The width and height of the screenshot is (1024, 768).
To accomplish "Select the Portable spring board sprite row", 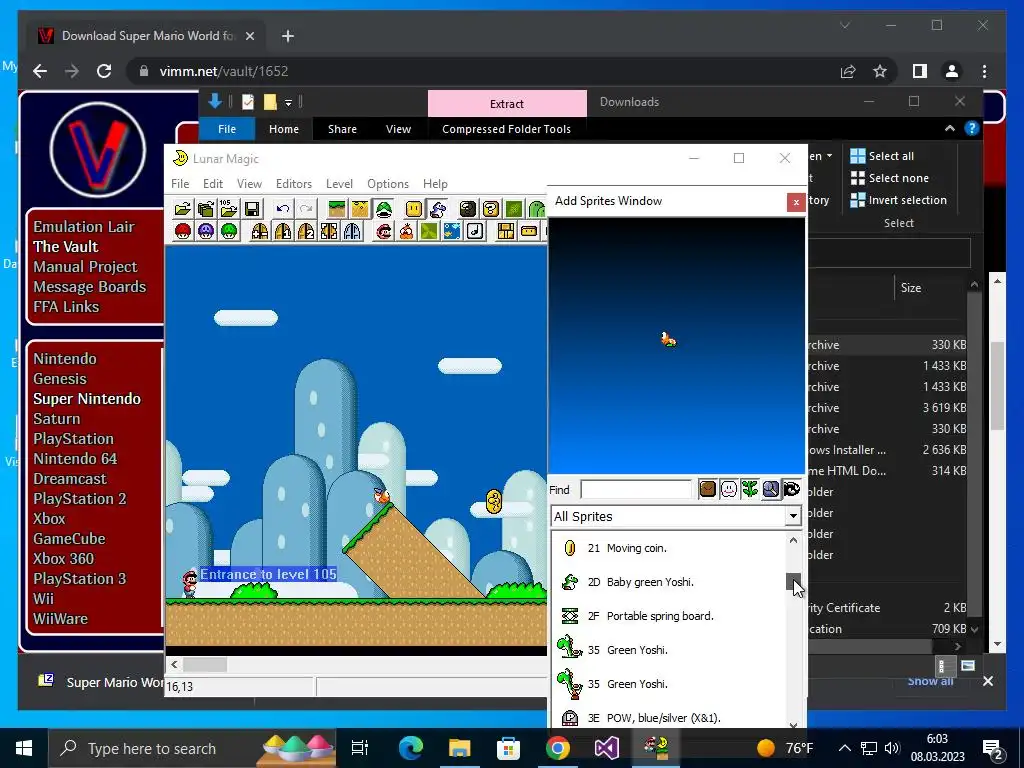I will click(x=668, y=616).
